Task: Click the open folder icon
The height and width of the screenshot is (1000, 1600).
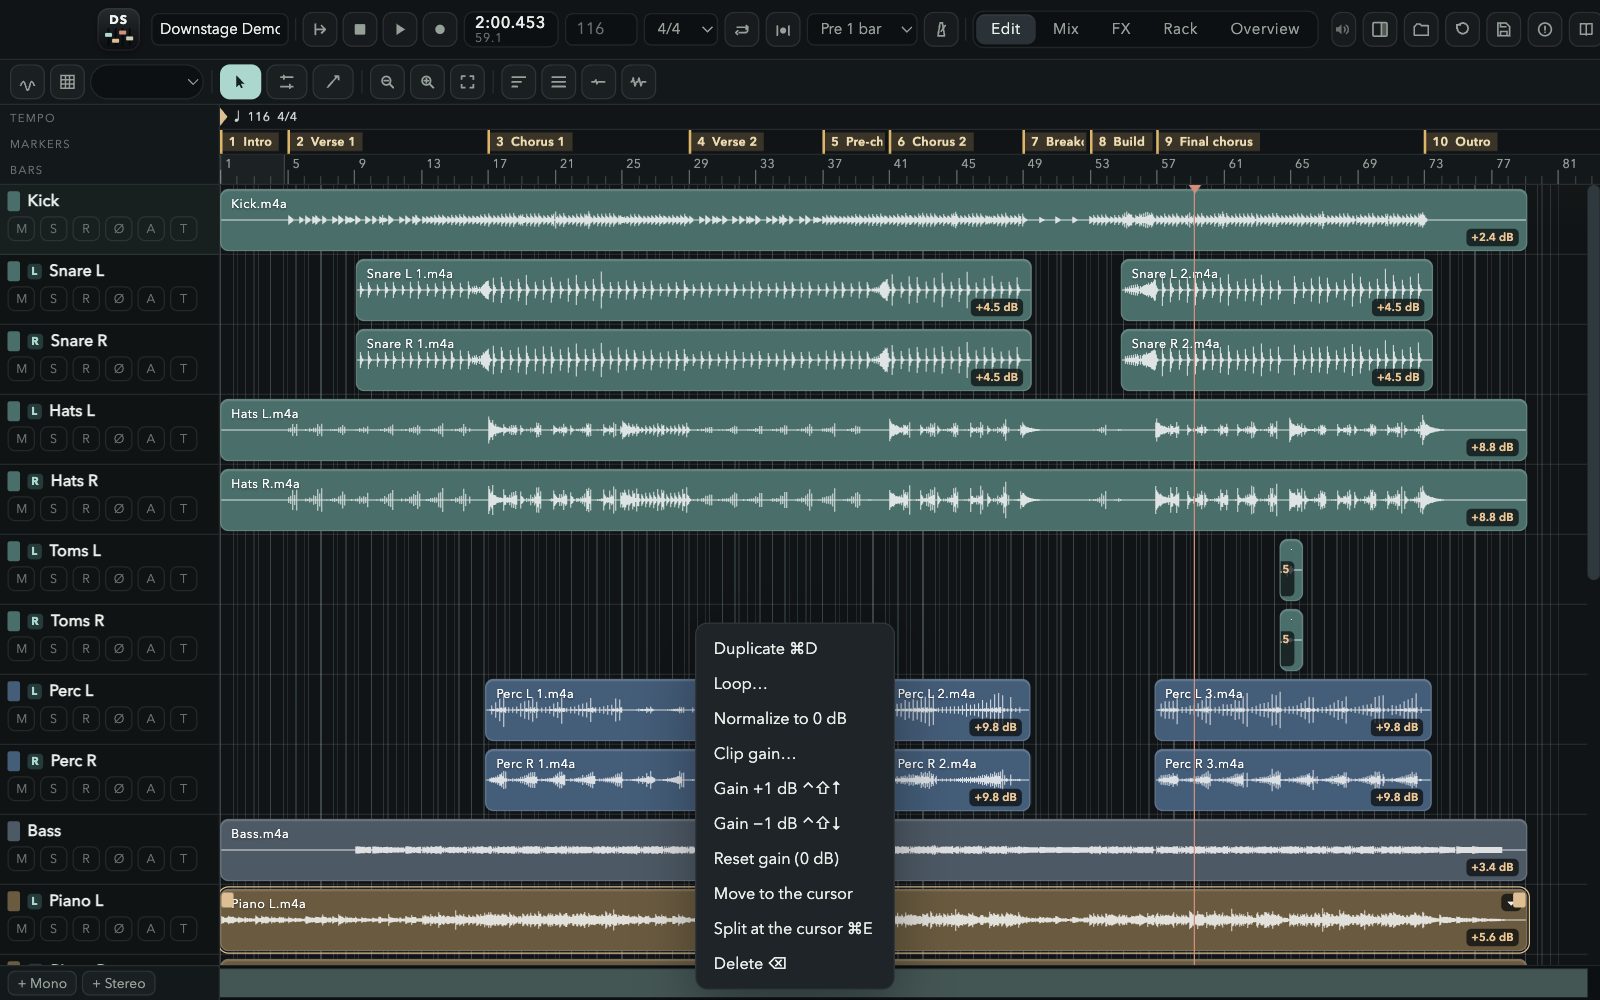Action: coord(1421,29)
